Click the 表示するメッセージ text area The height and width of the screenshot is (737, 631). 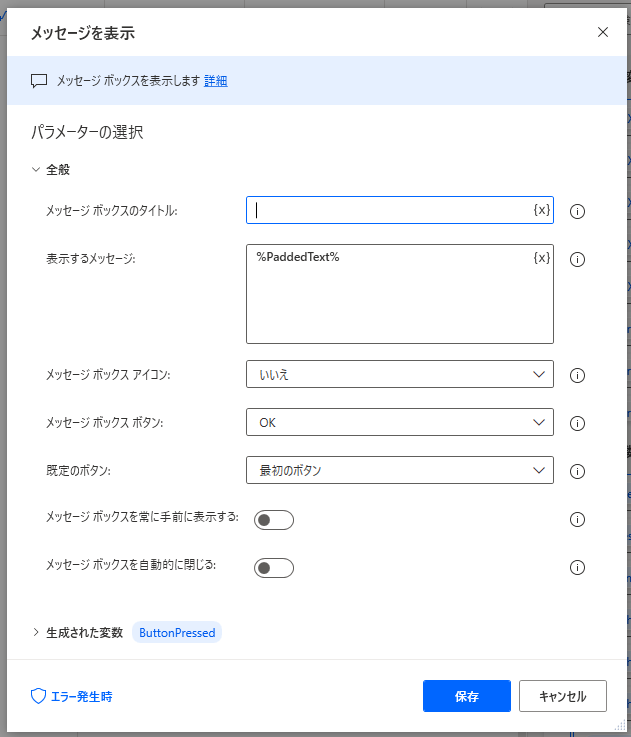(390, 300)
